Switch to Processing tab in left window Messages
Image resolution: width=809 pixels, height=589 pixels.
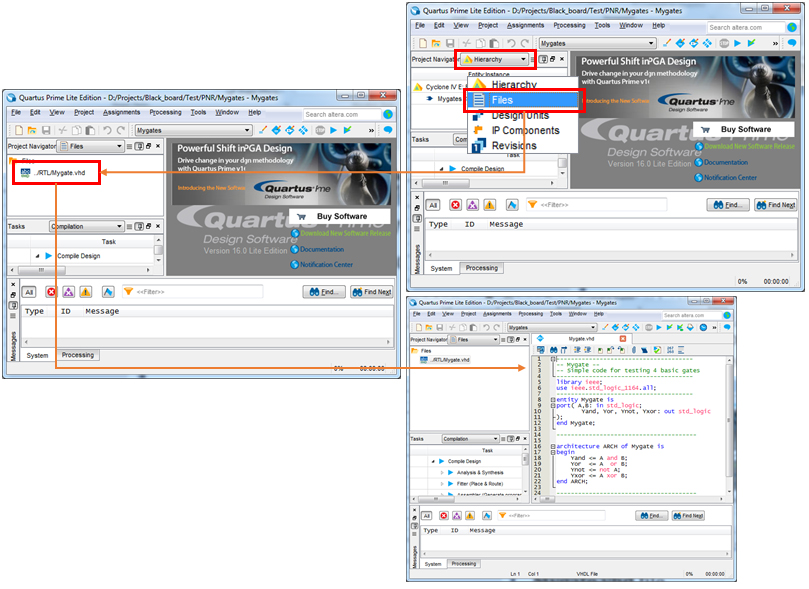click(x=78, y=355)
